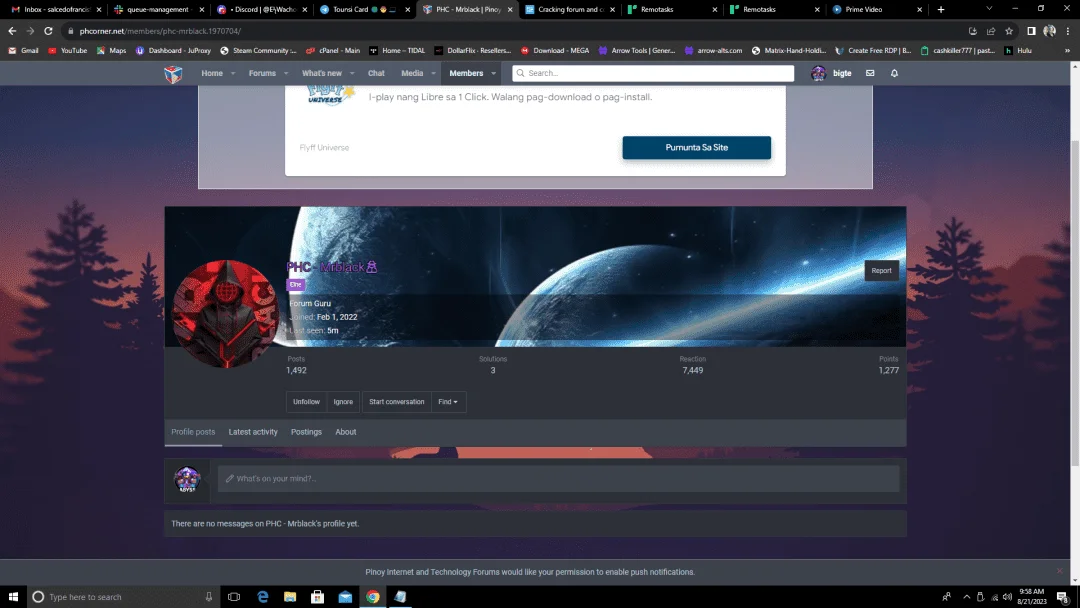
Task: Open Chrome profile avatar
Action: pos(1050,31)
